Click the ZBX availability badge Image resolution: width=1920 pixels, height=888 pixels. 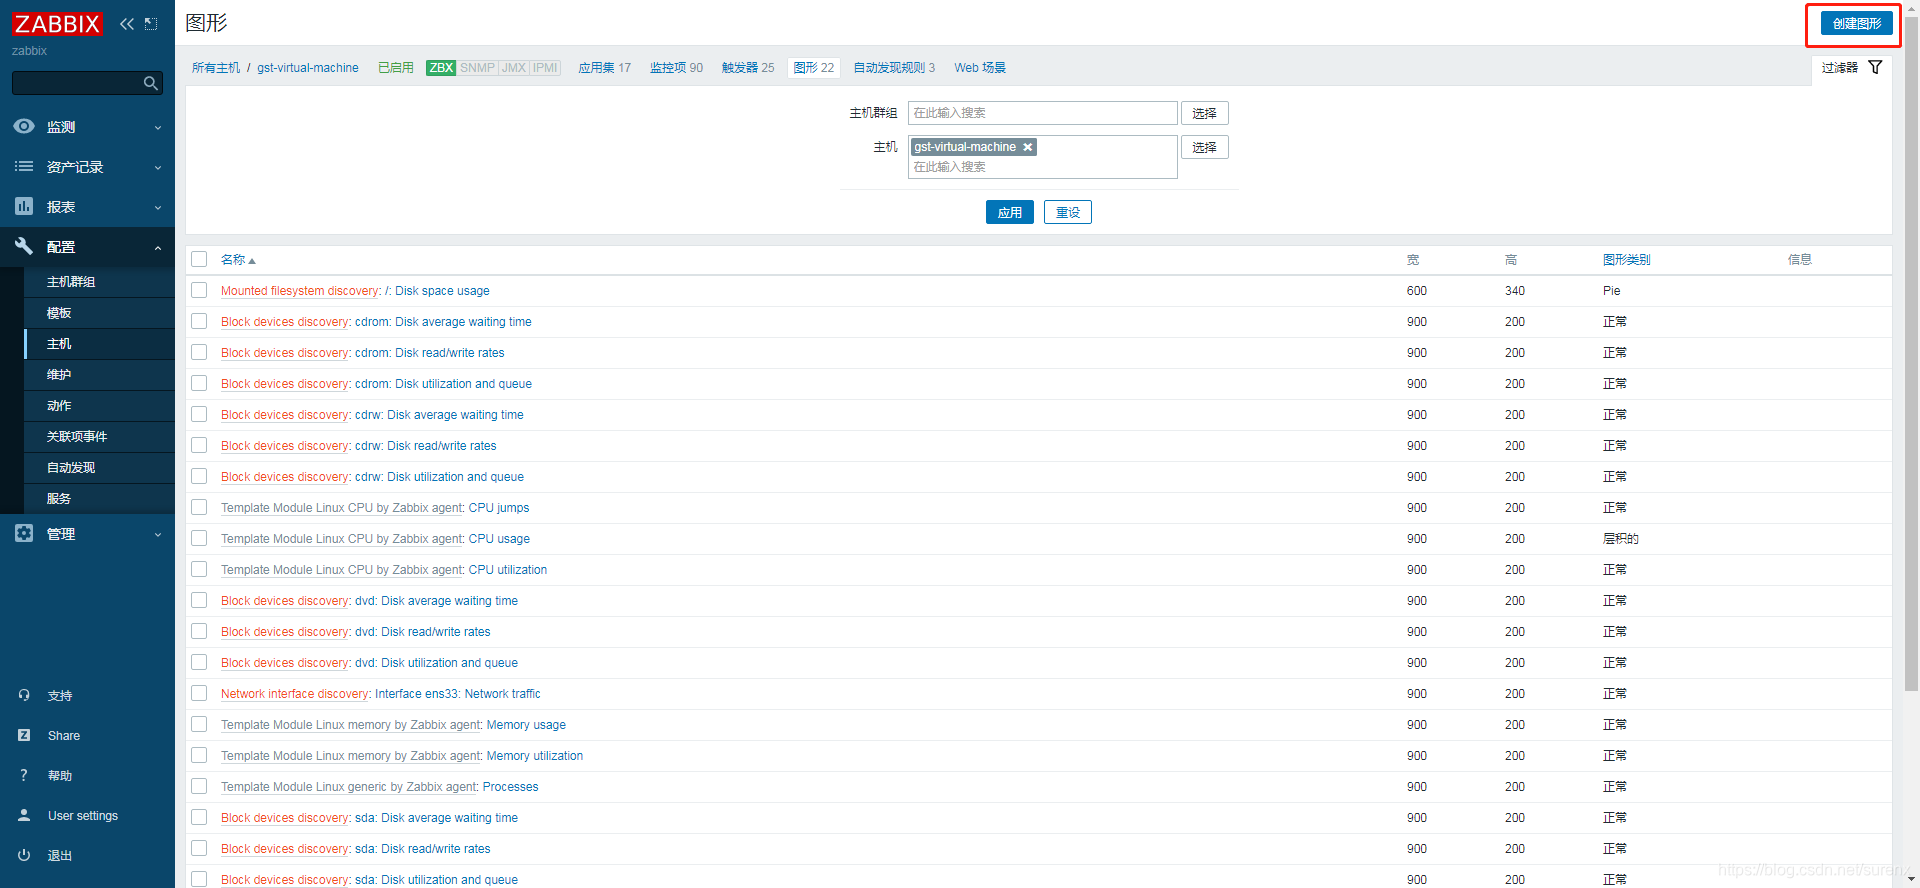[x=441, y=68]
